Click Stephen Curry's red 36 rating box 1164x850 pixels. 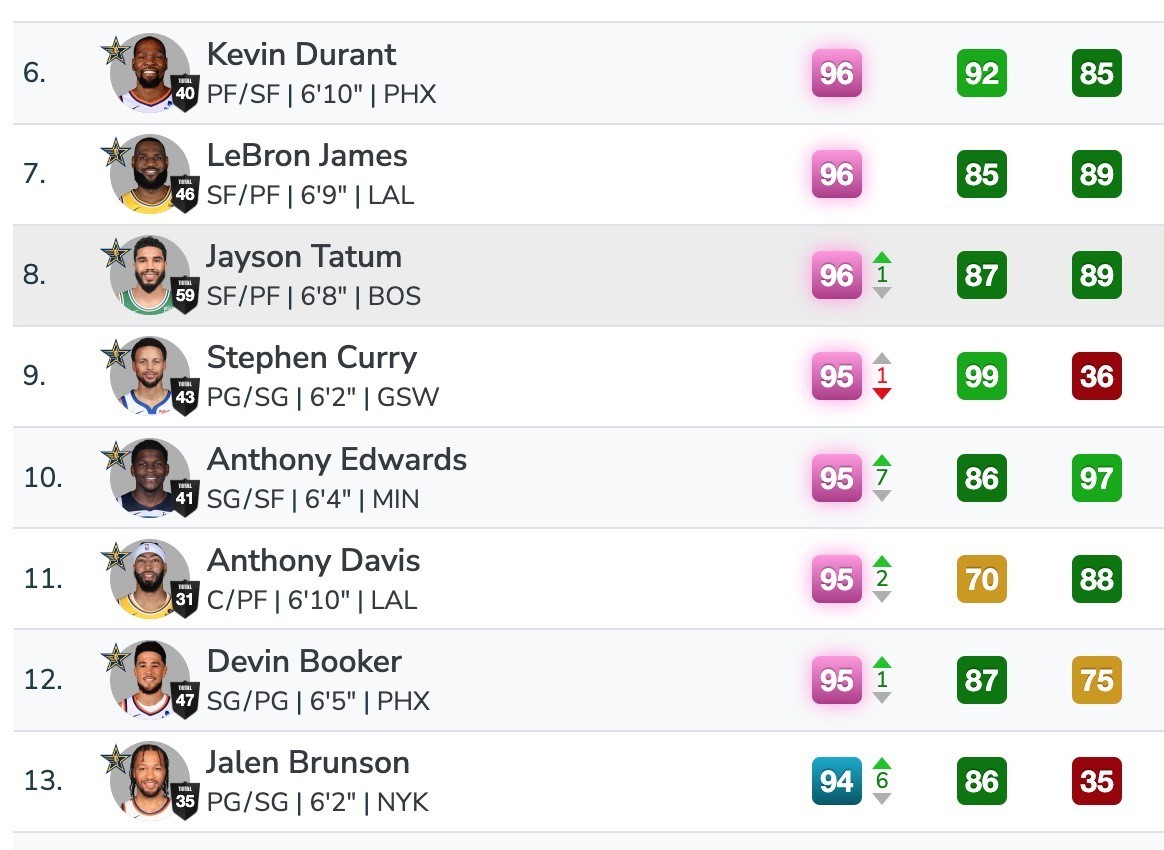(1096, 376)
